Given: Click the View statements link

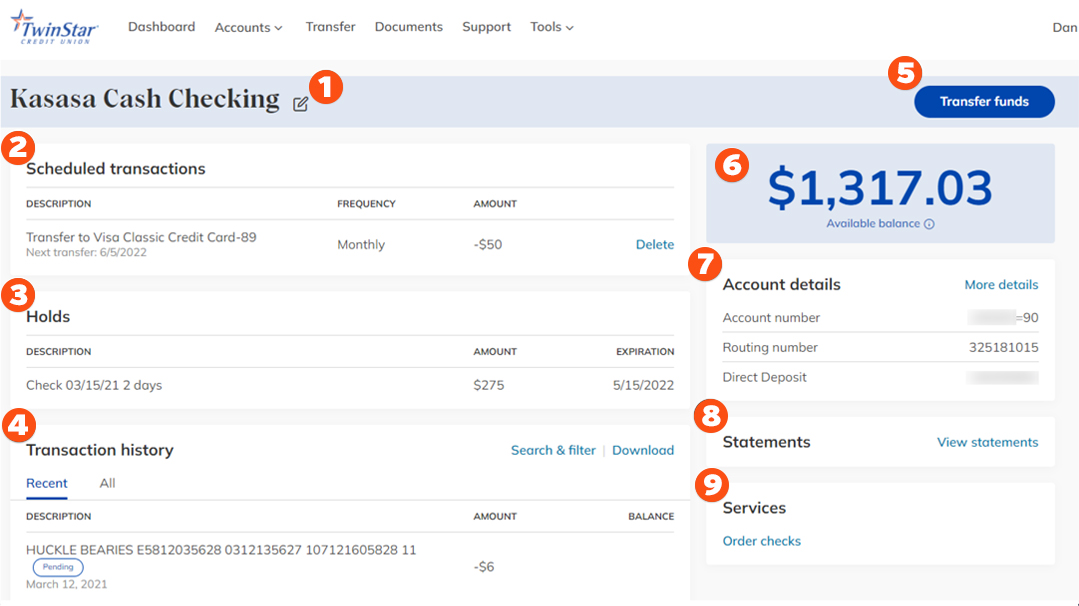Looking at the screenshot, I should point(987,442).
